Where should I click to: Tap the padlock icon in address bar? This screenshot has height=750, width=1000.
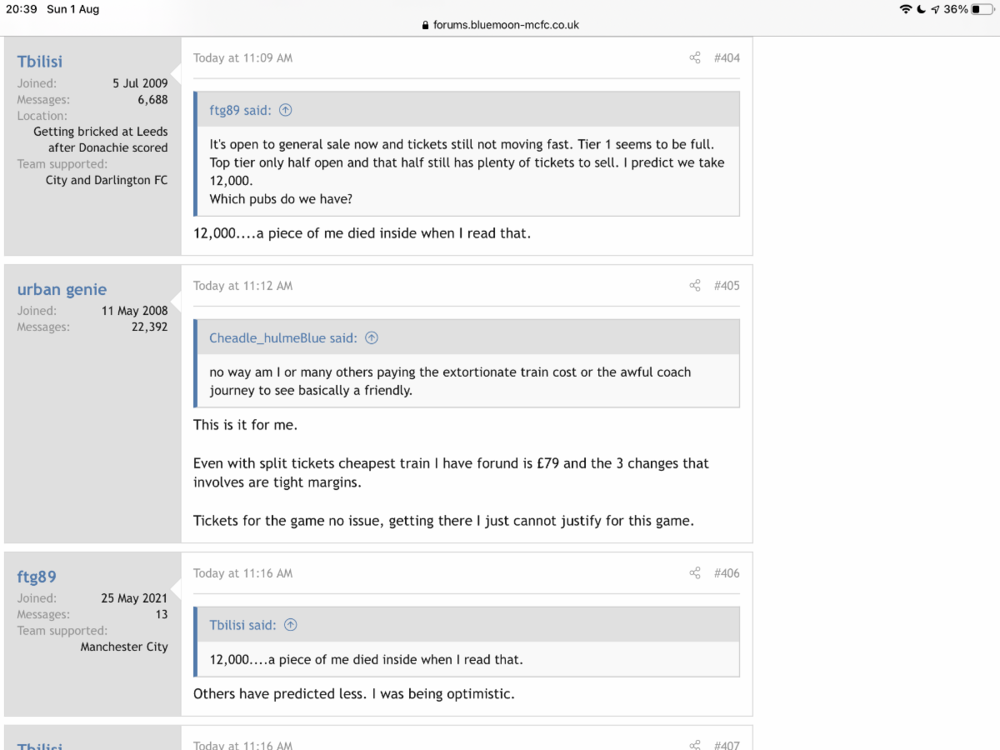425,25
